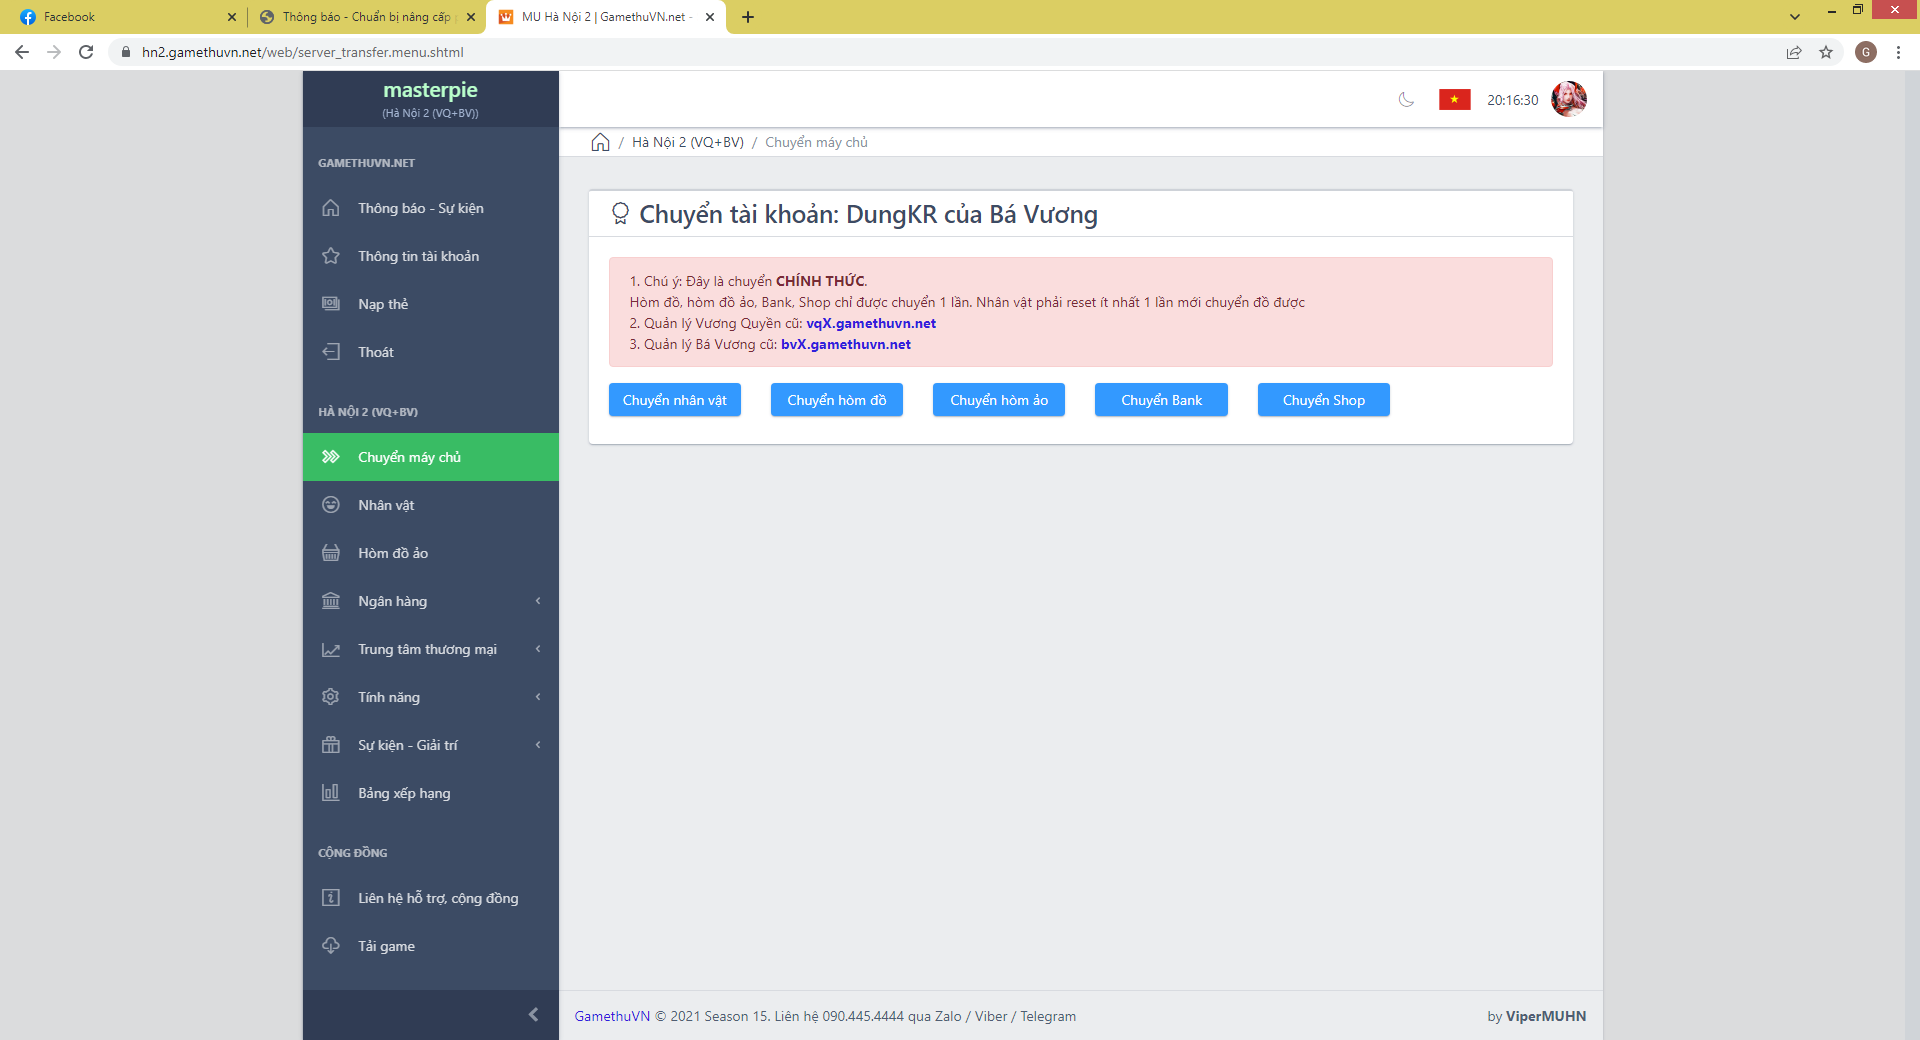Bookmark this page with star icon
This screenshot has height=1040, width=1920.
(1826, 52)
